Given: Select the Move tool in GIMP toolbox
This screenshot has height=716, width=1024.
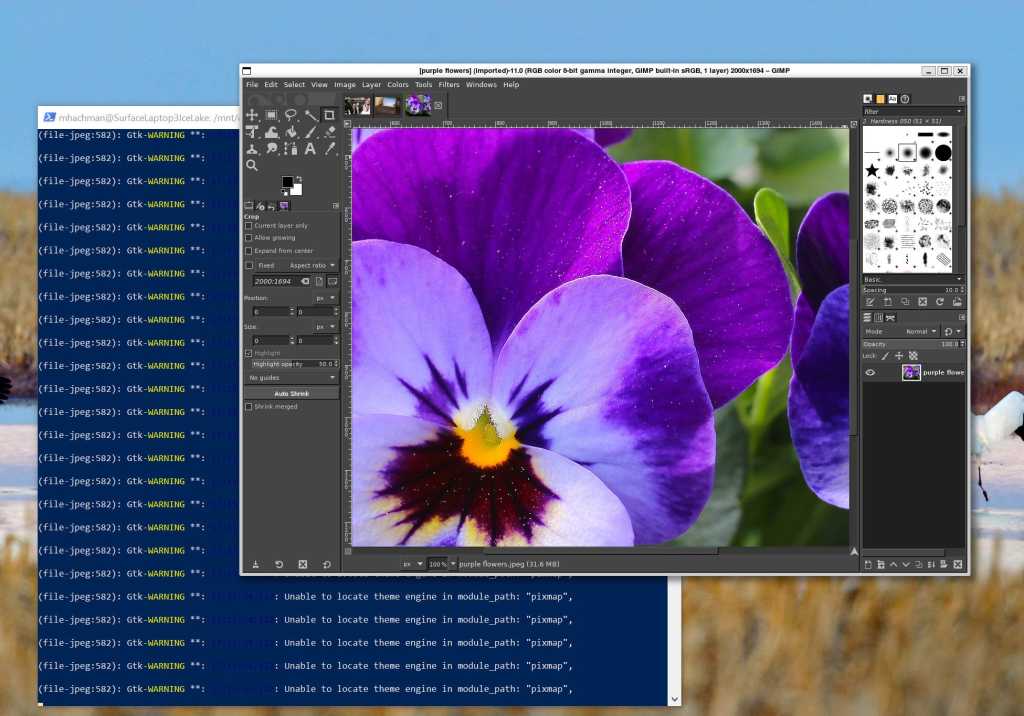Looking at the screenshot, I should coord(252,115).
